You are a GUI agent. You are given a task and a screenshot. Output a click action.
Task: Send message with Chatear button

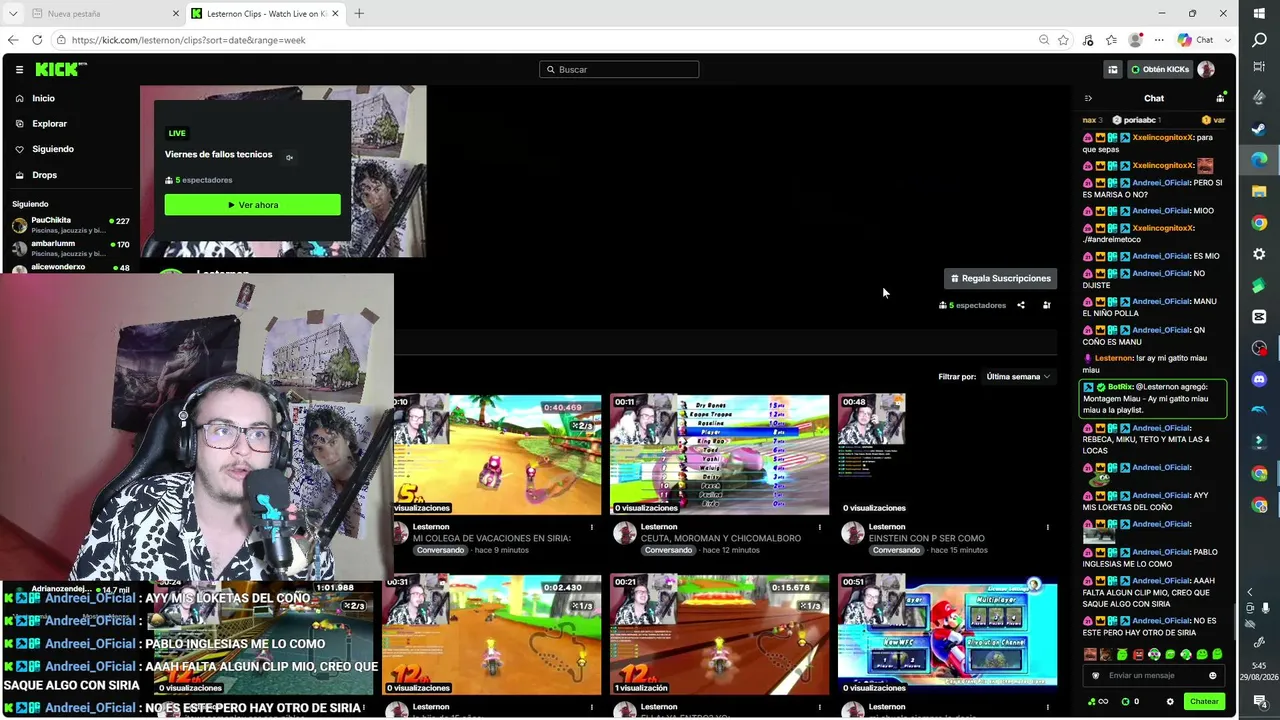1204,701
